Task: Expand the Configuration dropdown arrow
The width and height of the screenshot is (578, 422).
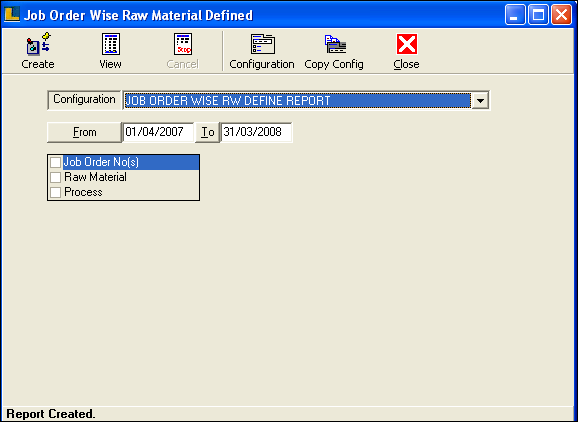Action: click(x=480, y=100)
